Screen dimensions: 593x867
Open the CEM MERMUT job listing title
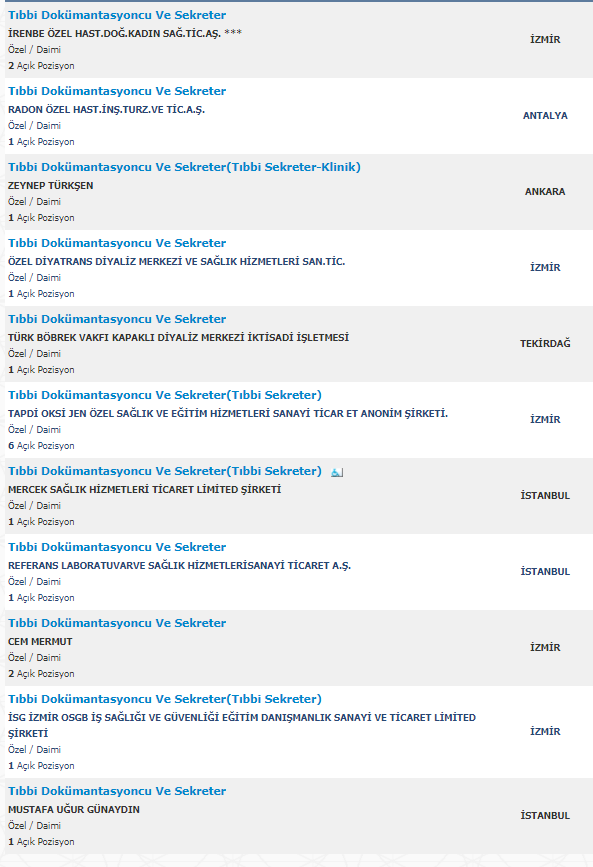[x=117, y=623]
